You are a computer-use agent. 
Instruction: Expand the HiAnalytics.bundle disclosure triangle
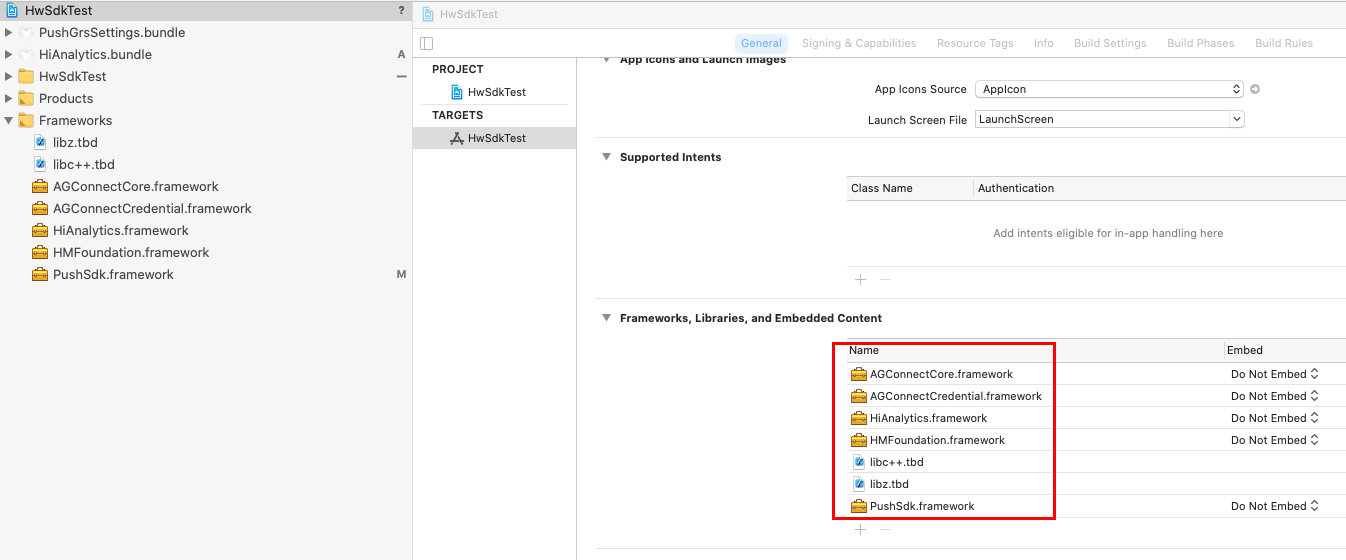(x=8, y=54)
